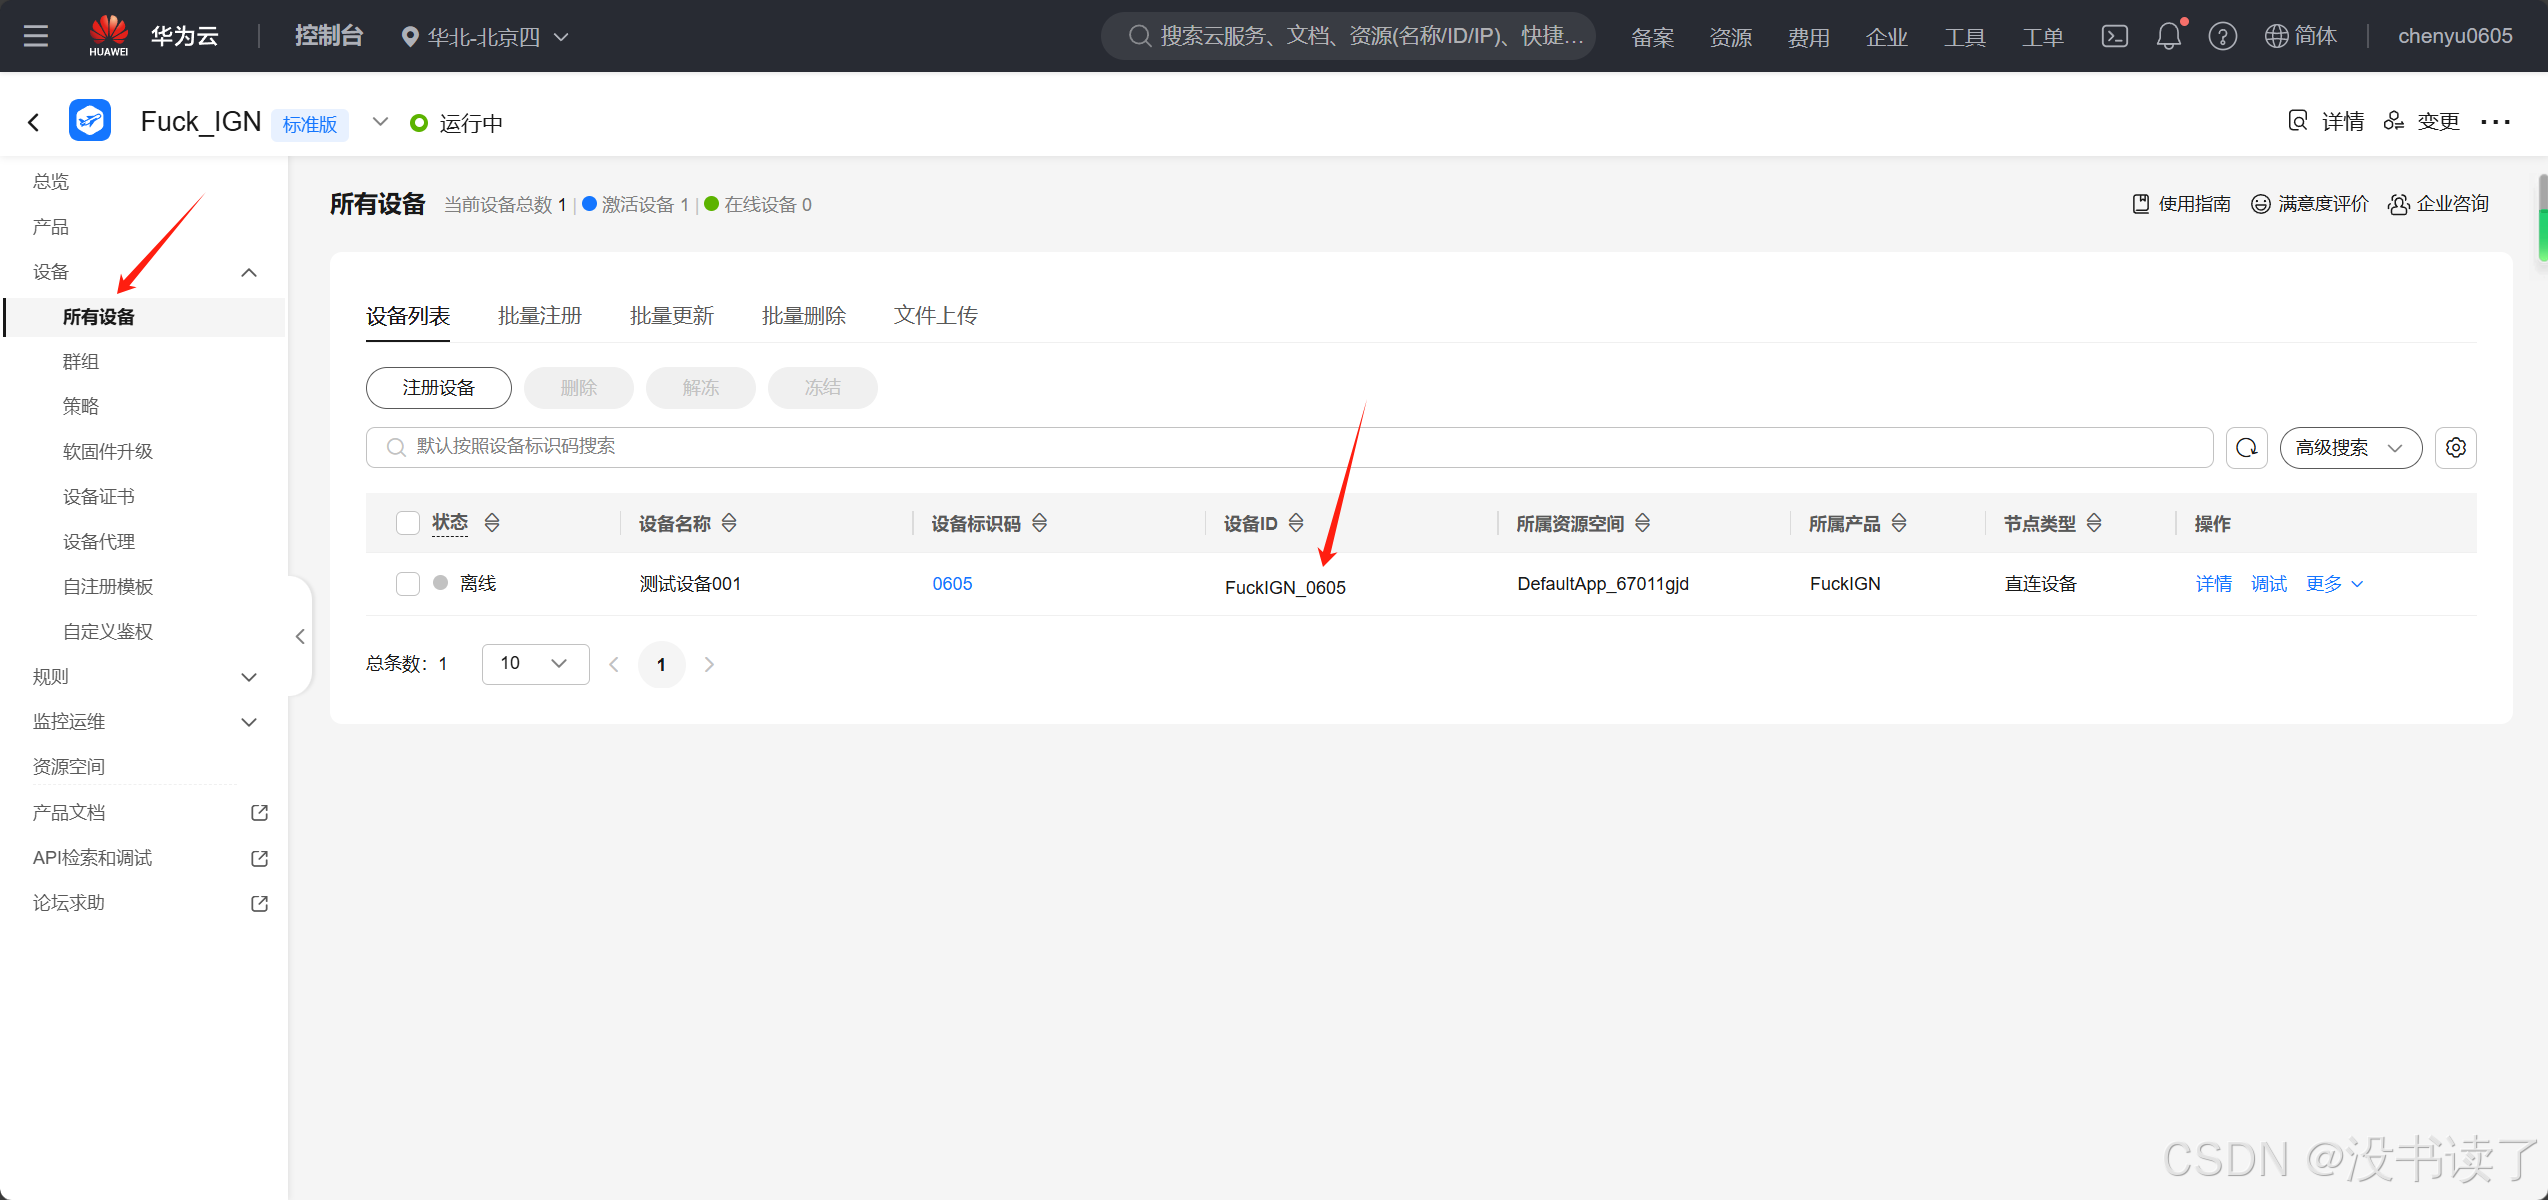Expand the 高级搜索 dropdown
The height and width of the screenshot is (1200, 2548).
[2350, 448]
